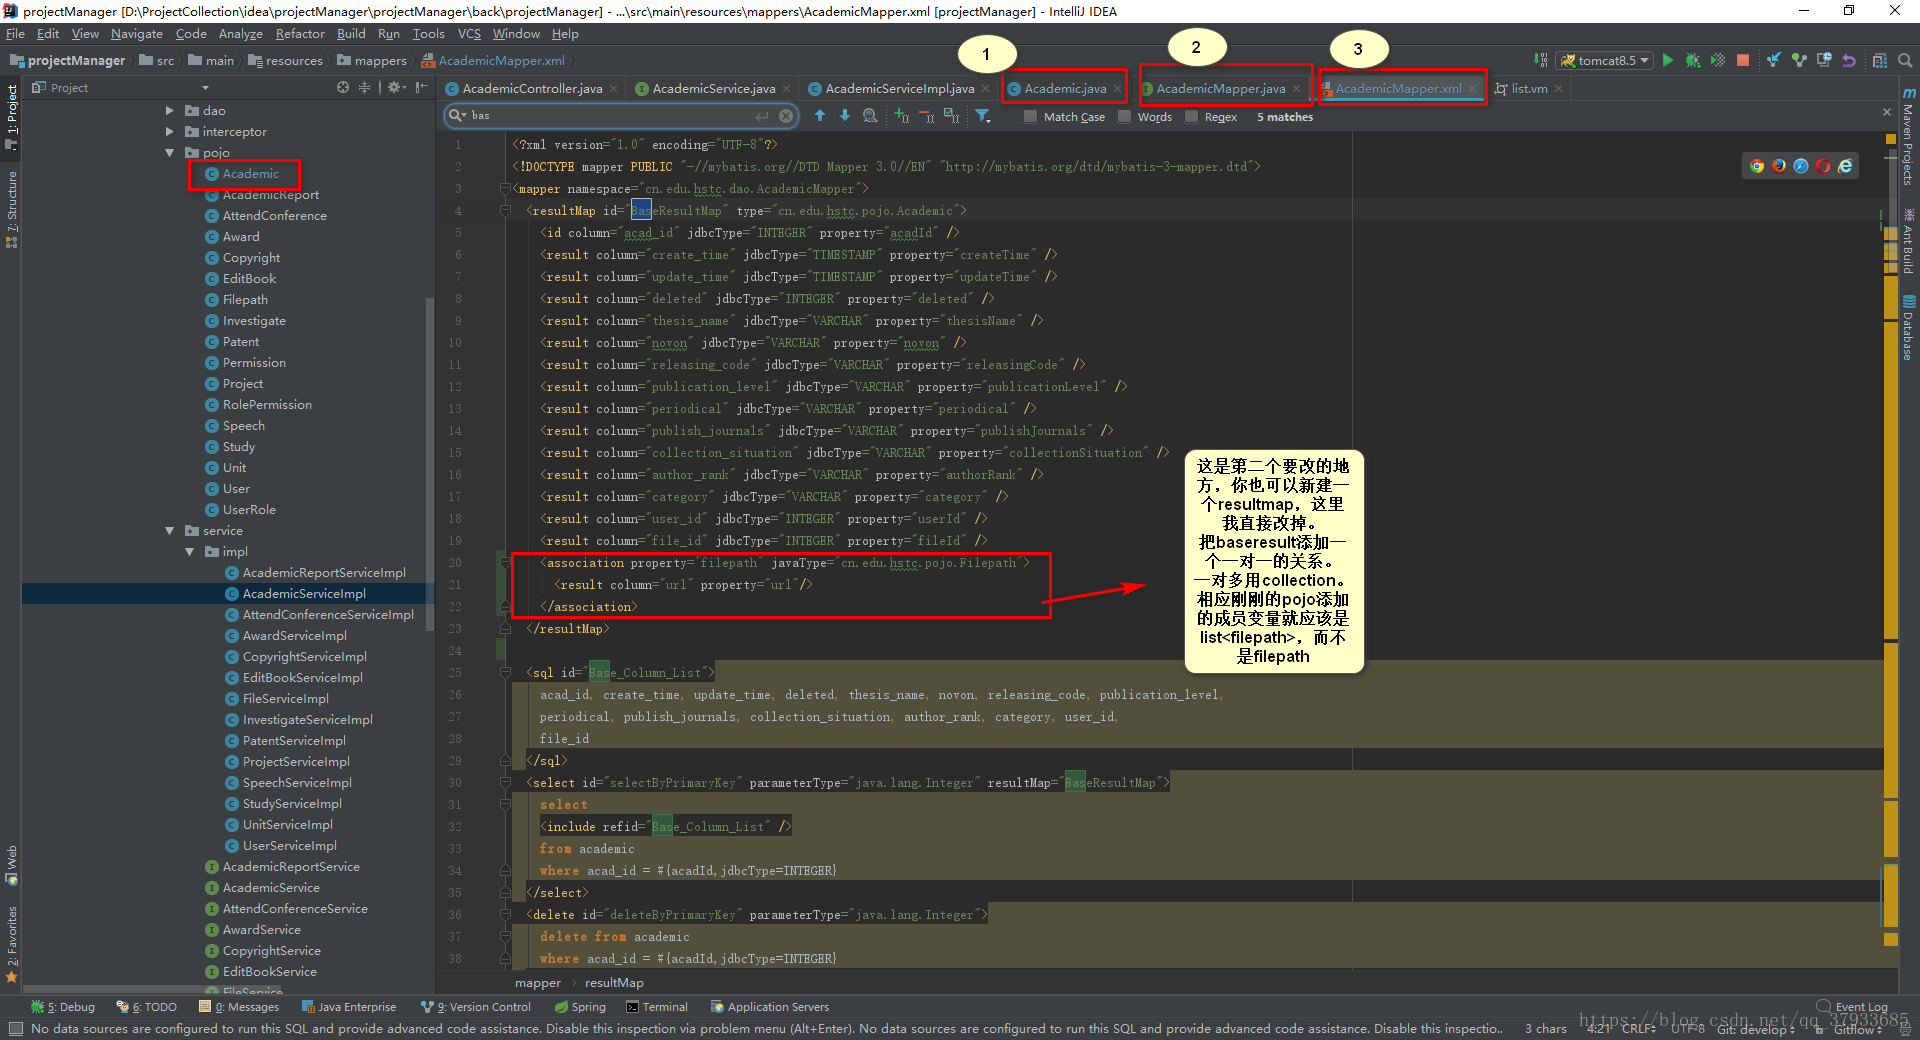Close the AcademicService.java tab
Image resolution: width=1920 pixels, height=1040 pixels.
[787, 89]
